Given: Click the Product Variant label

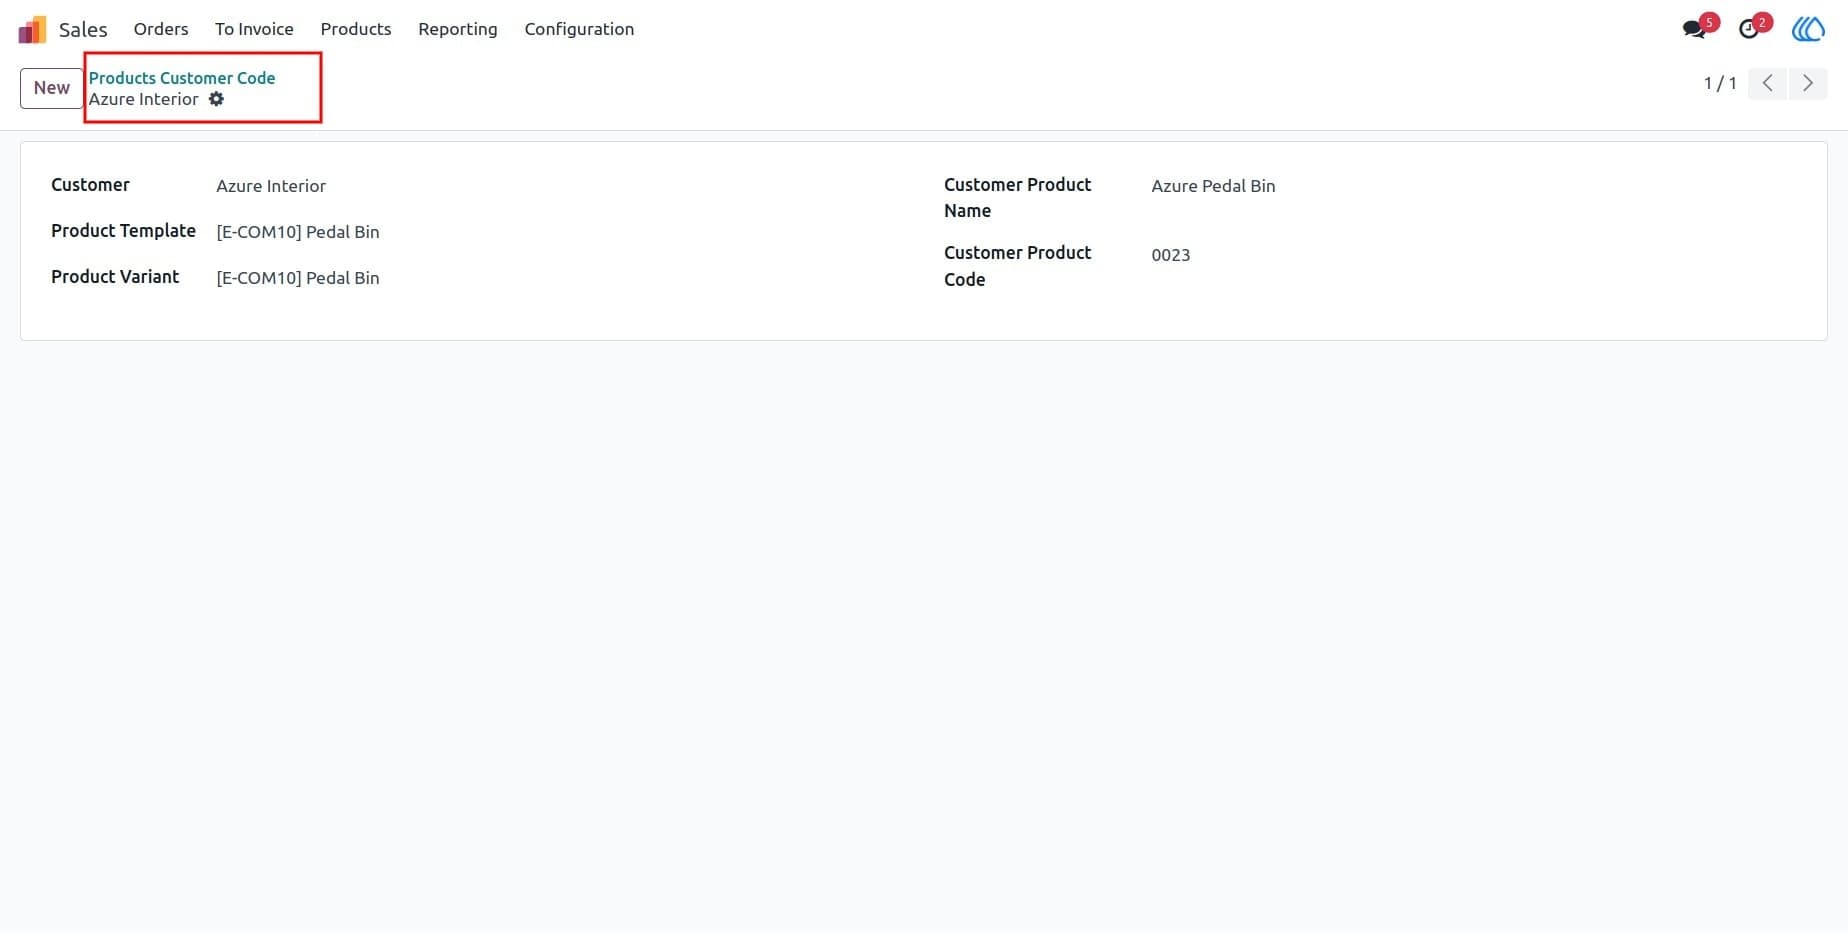Looking at the screenshot, I should [115, 277].
